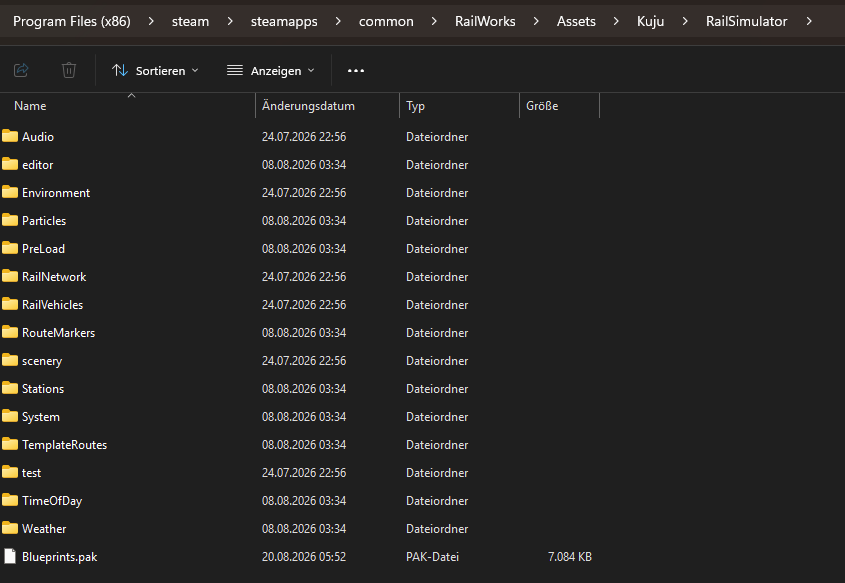
Task: Navigate to Program Files (x86) breadcrumb
Action: tap(72, 21)
